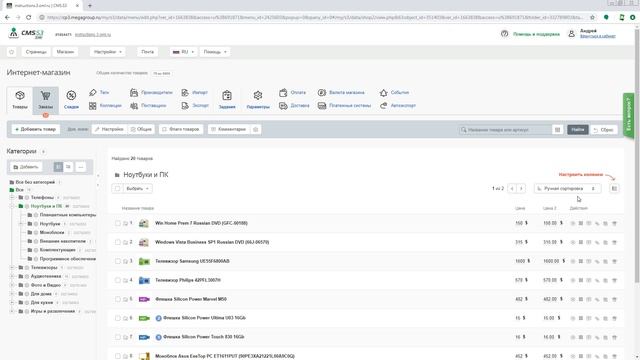Open the Почта menu item
This screenshot has height=360, width=640.
point(147,52)
